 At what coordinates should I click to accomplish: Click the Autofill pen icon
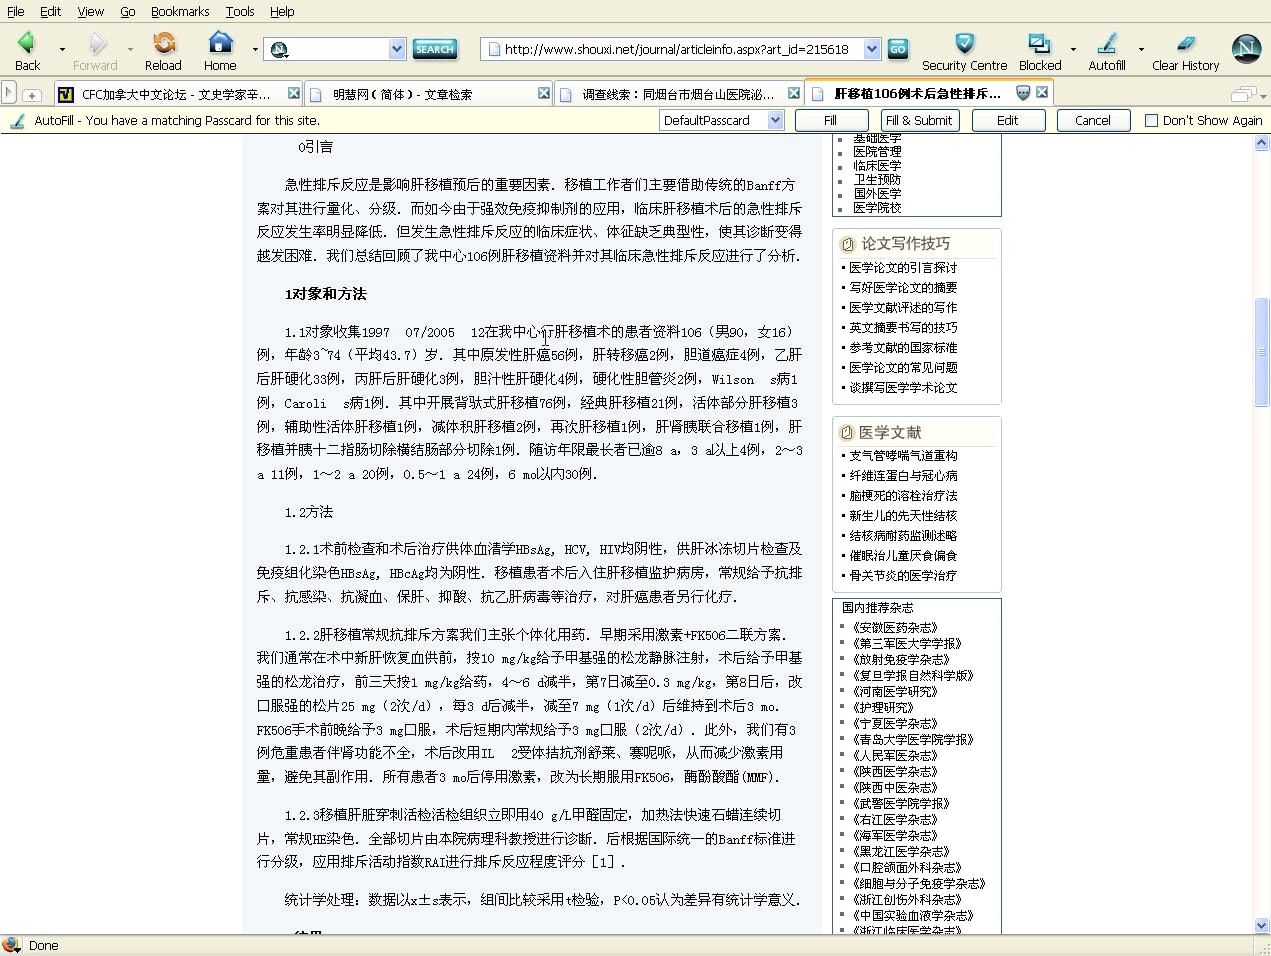point(1106,44)
